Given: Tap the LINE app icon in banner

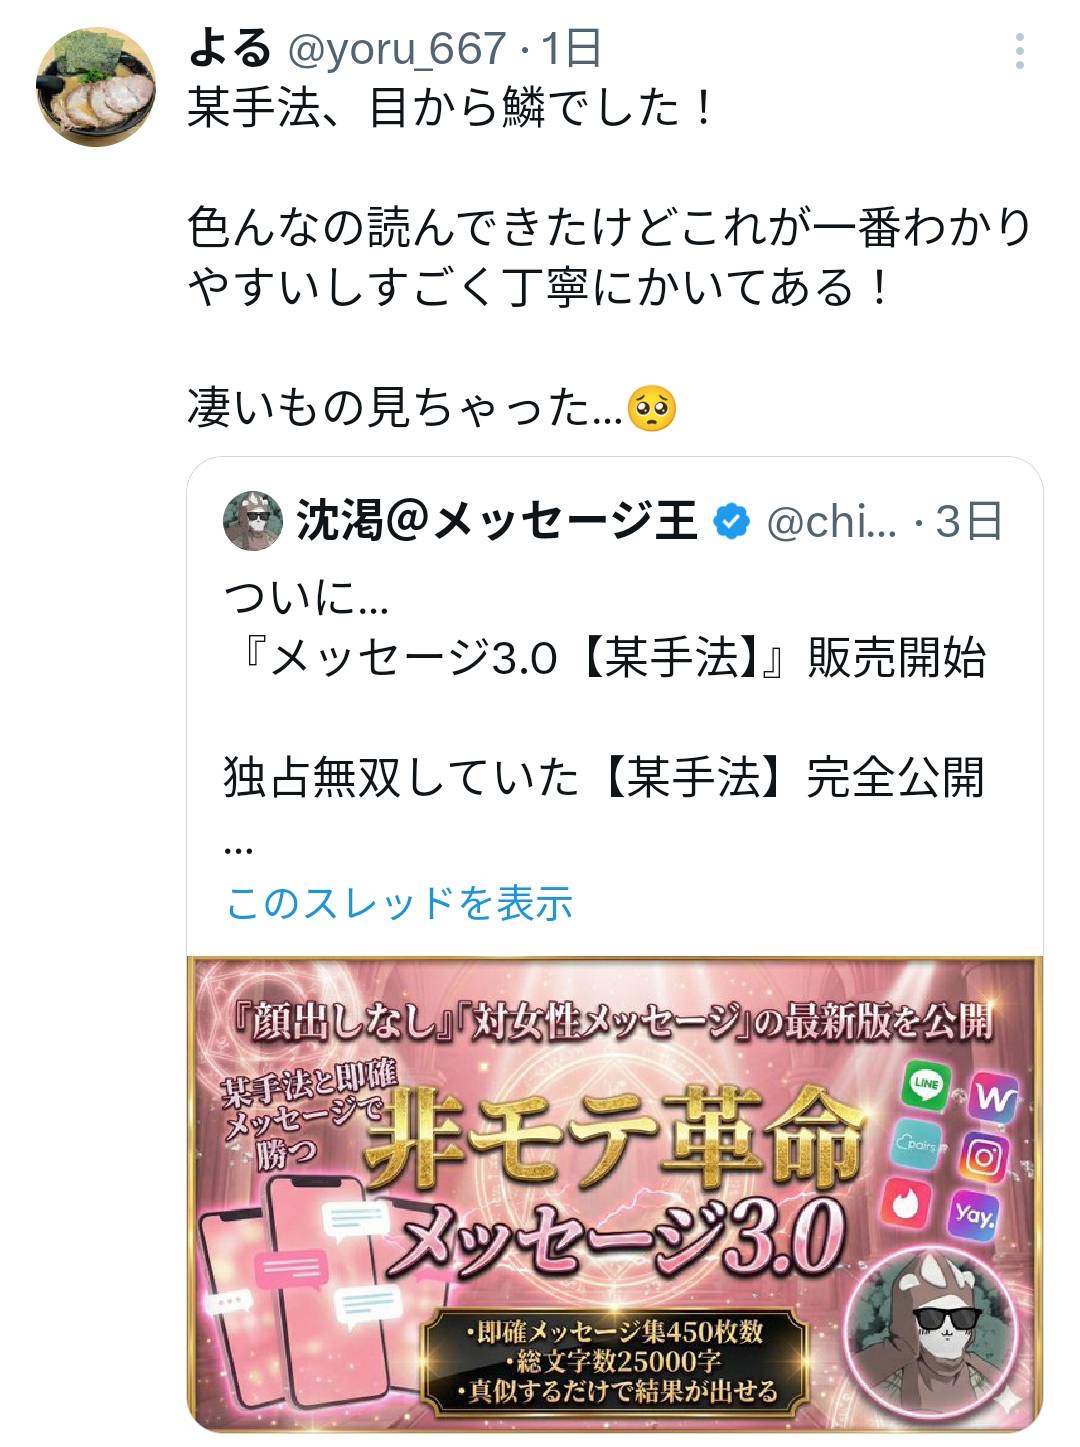Looking at the screenshot, I should (926, 1084).
